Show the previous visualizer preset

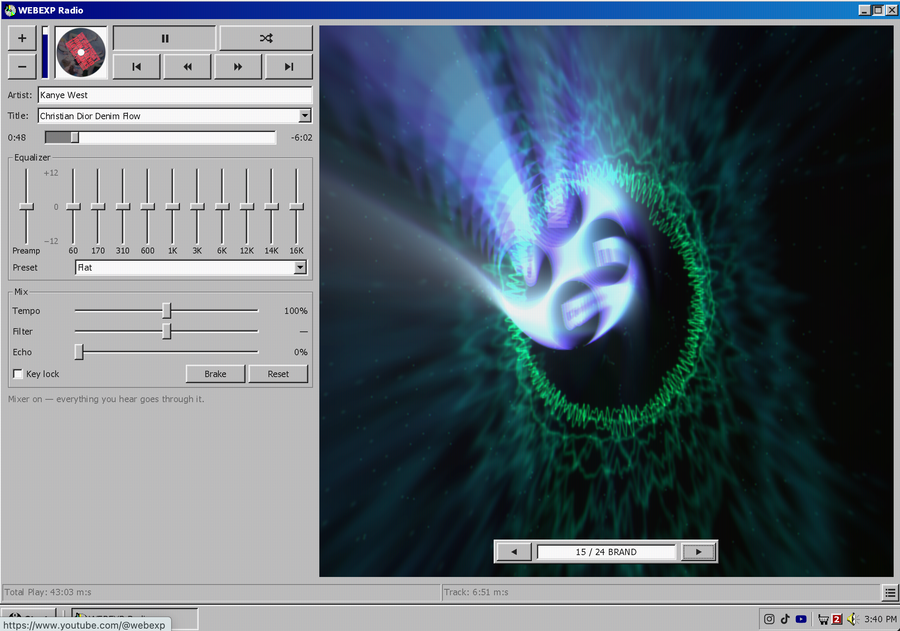pos(514,552)
